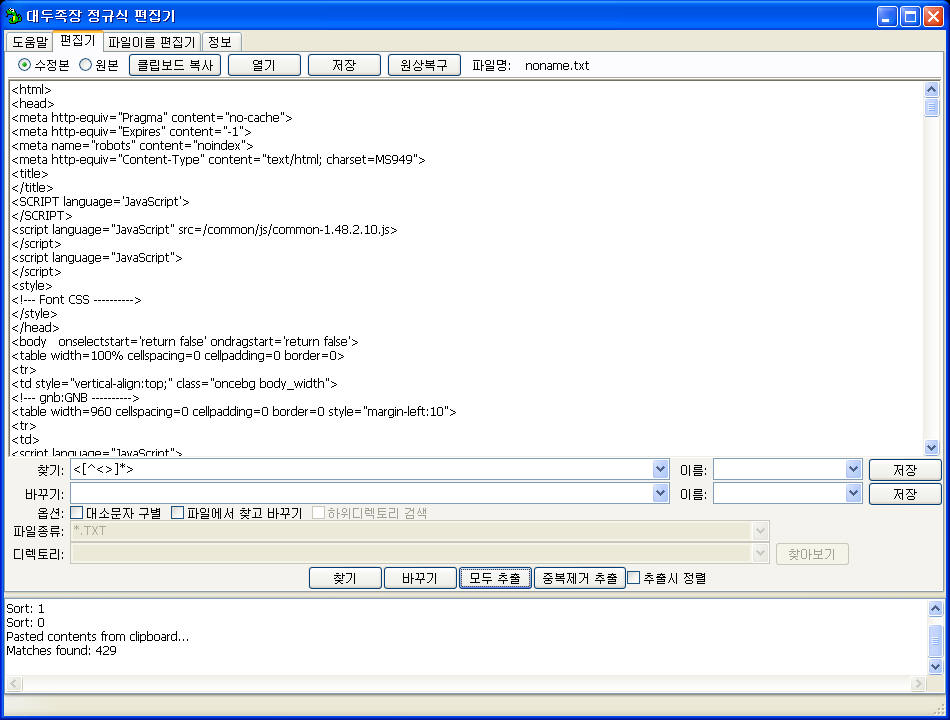Click the Font CSS comment line

click(76, 299)
